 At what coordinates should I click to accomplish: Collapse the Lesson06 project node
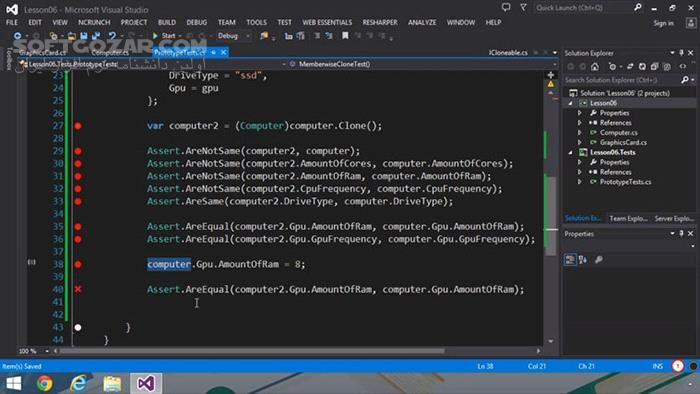pos(571,103)
